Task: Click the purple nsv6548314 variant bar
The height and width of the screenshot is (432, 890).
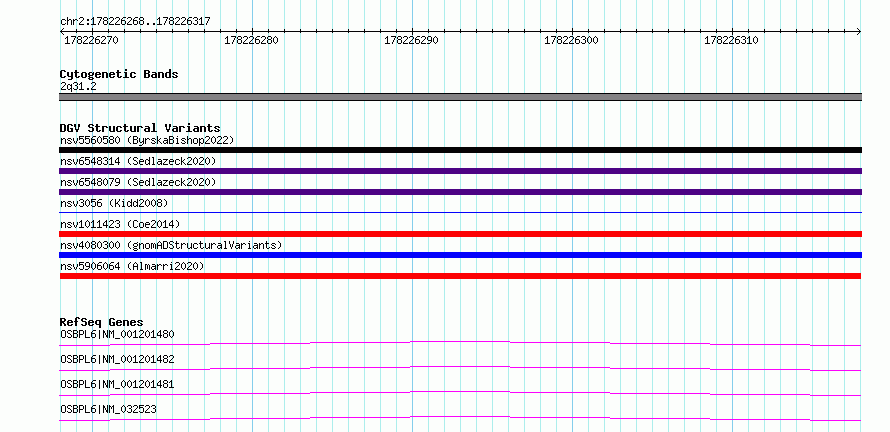Action: 460,171
